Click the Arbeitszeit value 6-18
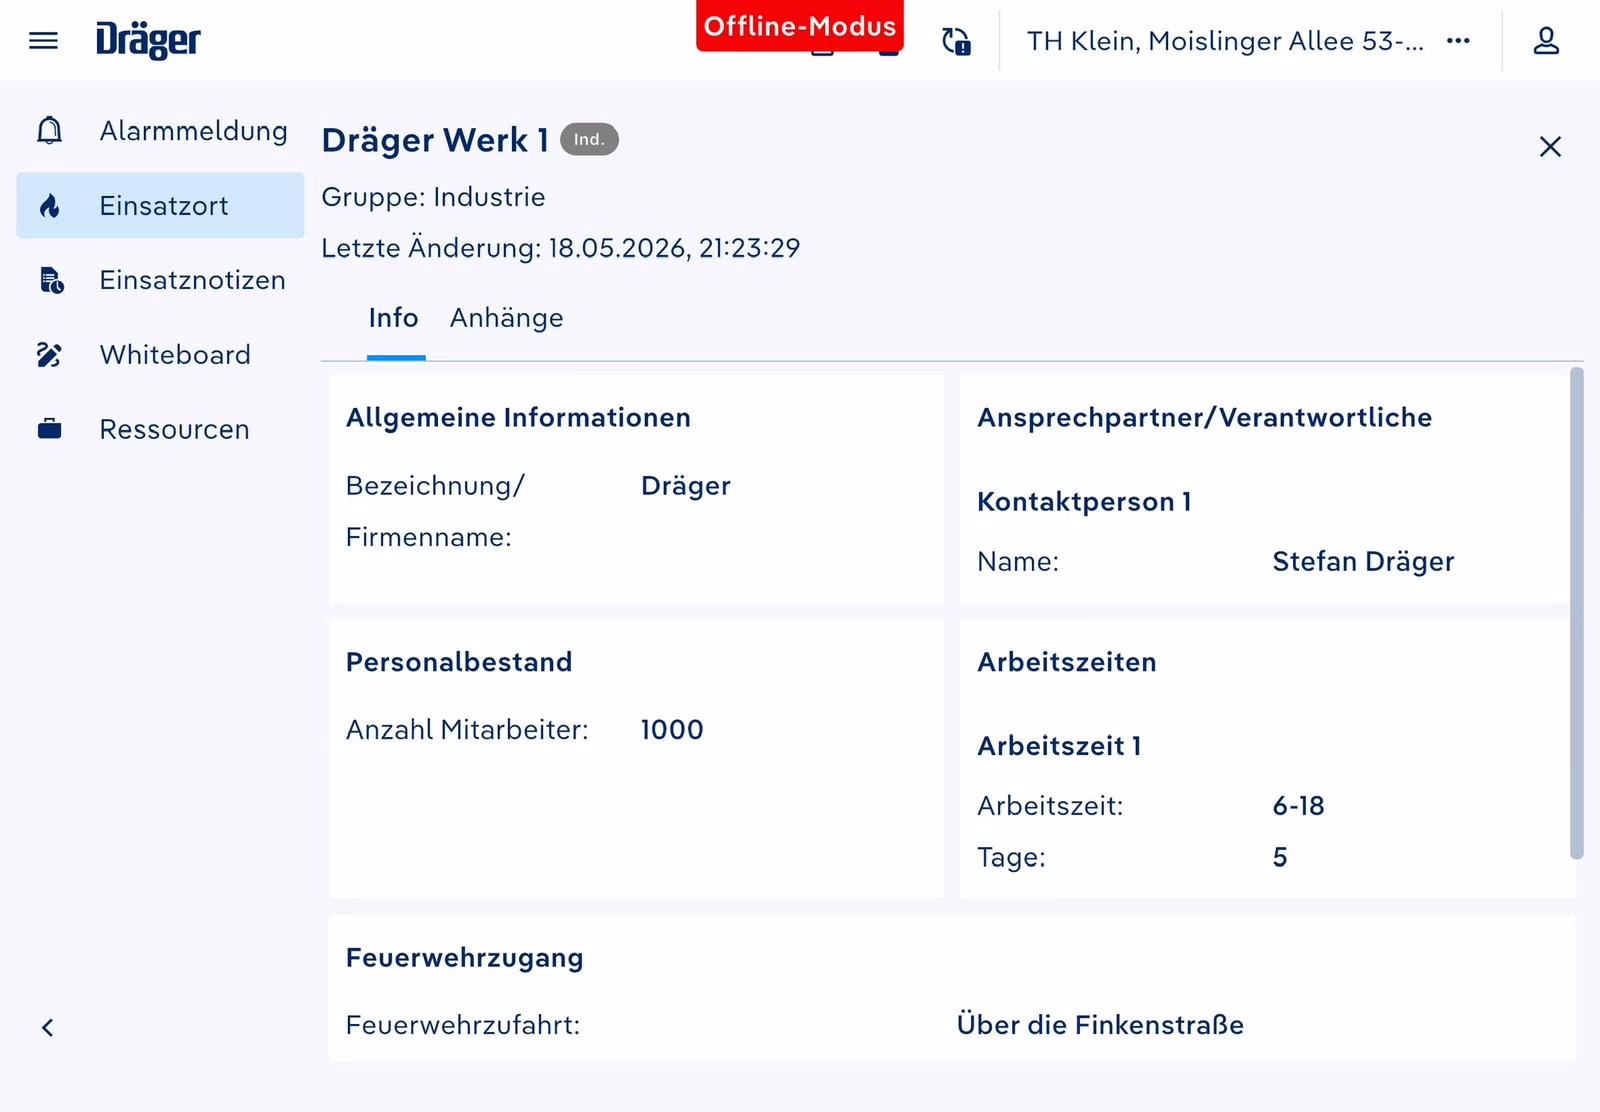 coord(1298,806)
